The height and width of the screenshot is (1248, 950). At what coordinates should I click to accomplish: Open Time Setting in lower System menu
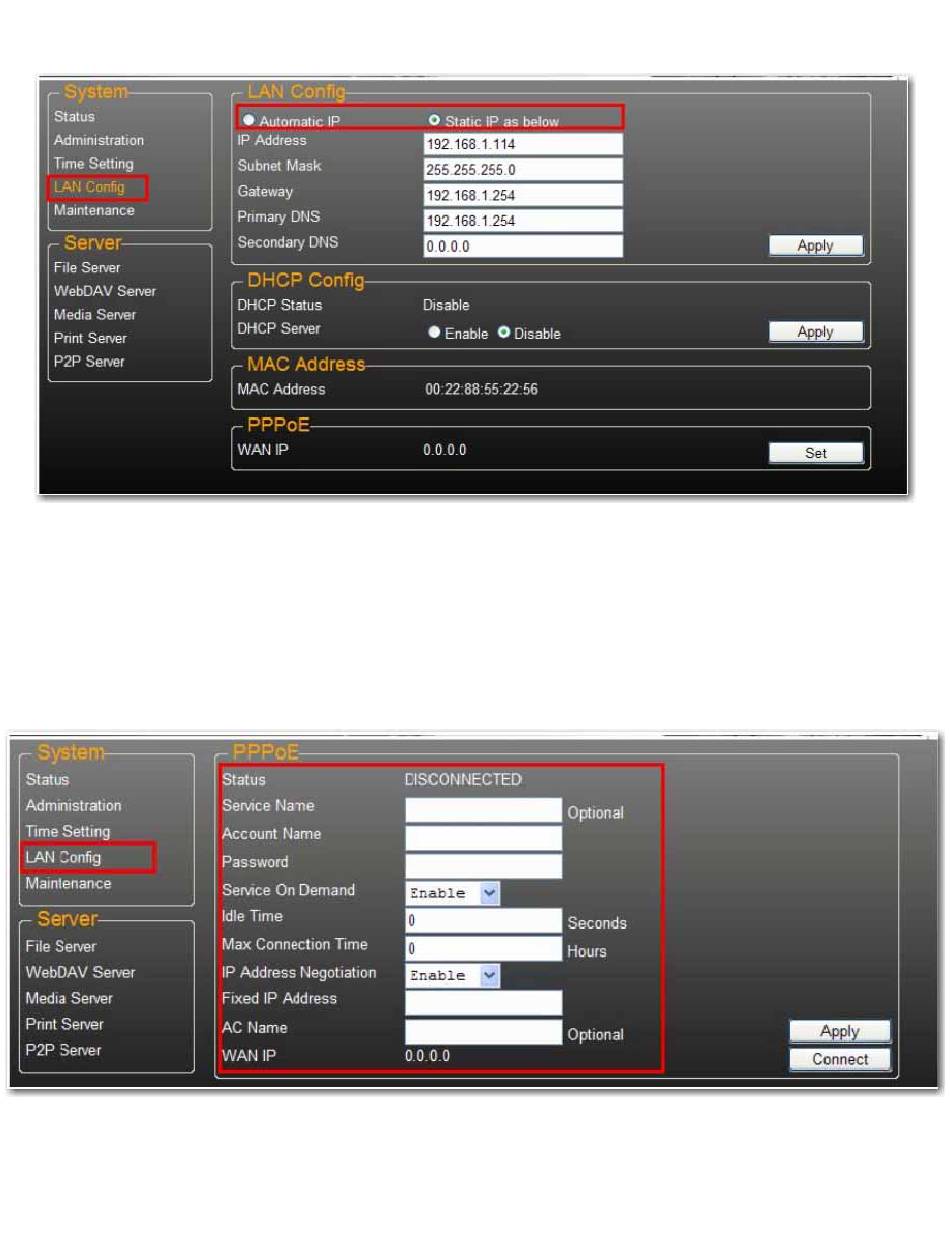(68, 831)
